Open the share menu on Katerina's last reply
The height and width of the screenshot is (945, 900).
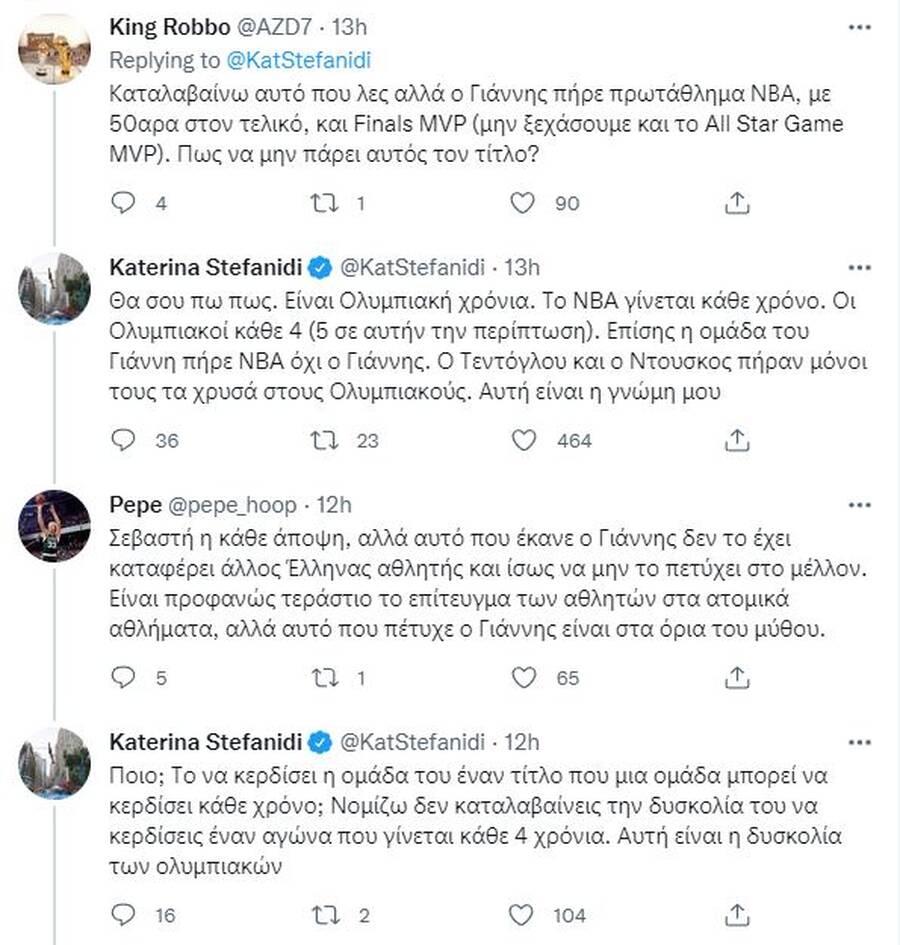[737, 914]
